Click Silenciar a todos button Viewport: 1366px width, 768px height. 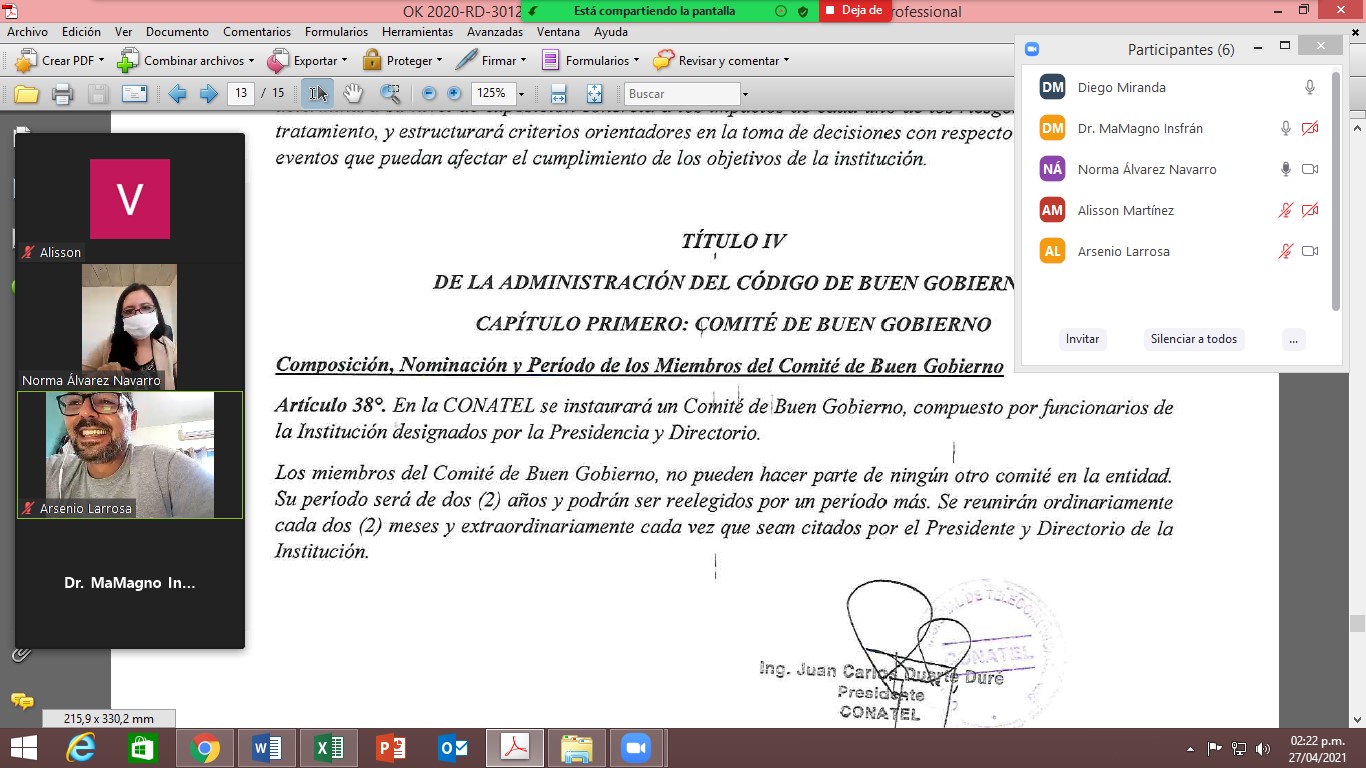click(x=1194, y=339)
